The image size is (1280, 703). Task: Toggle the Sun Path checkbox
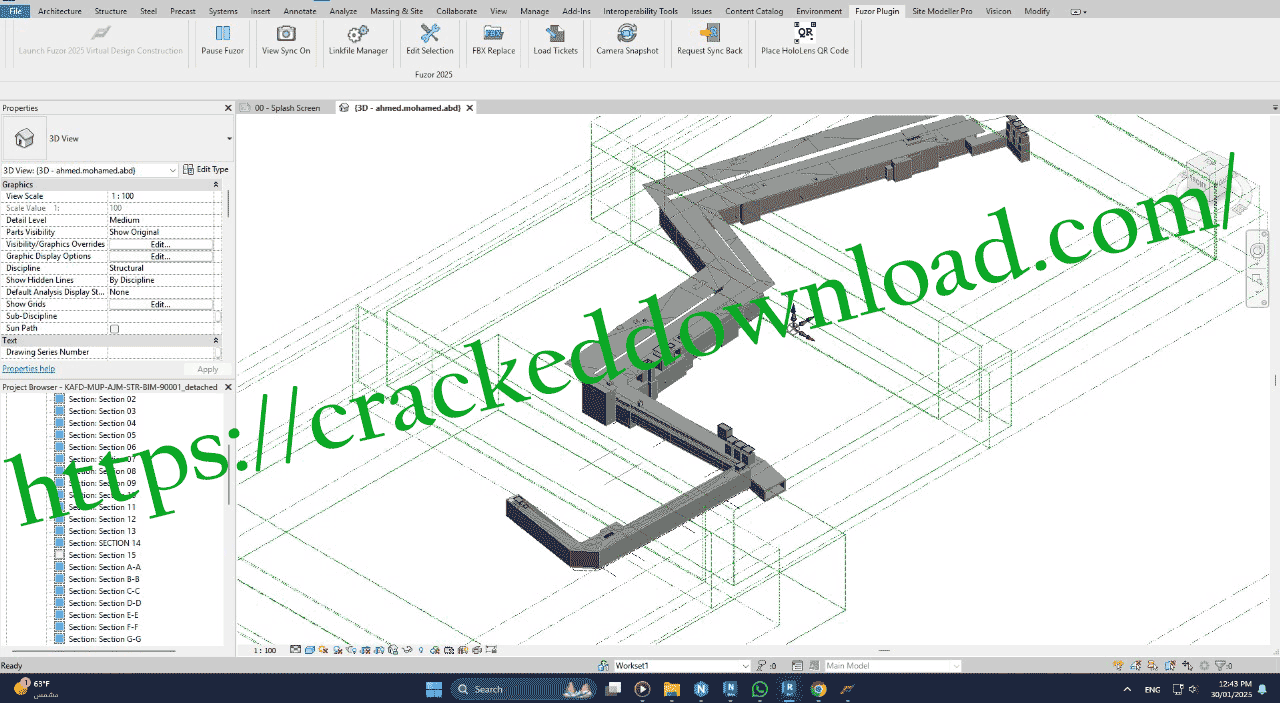(114, 328)
